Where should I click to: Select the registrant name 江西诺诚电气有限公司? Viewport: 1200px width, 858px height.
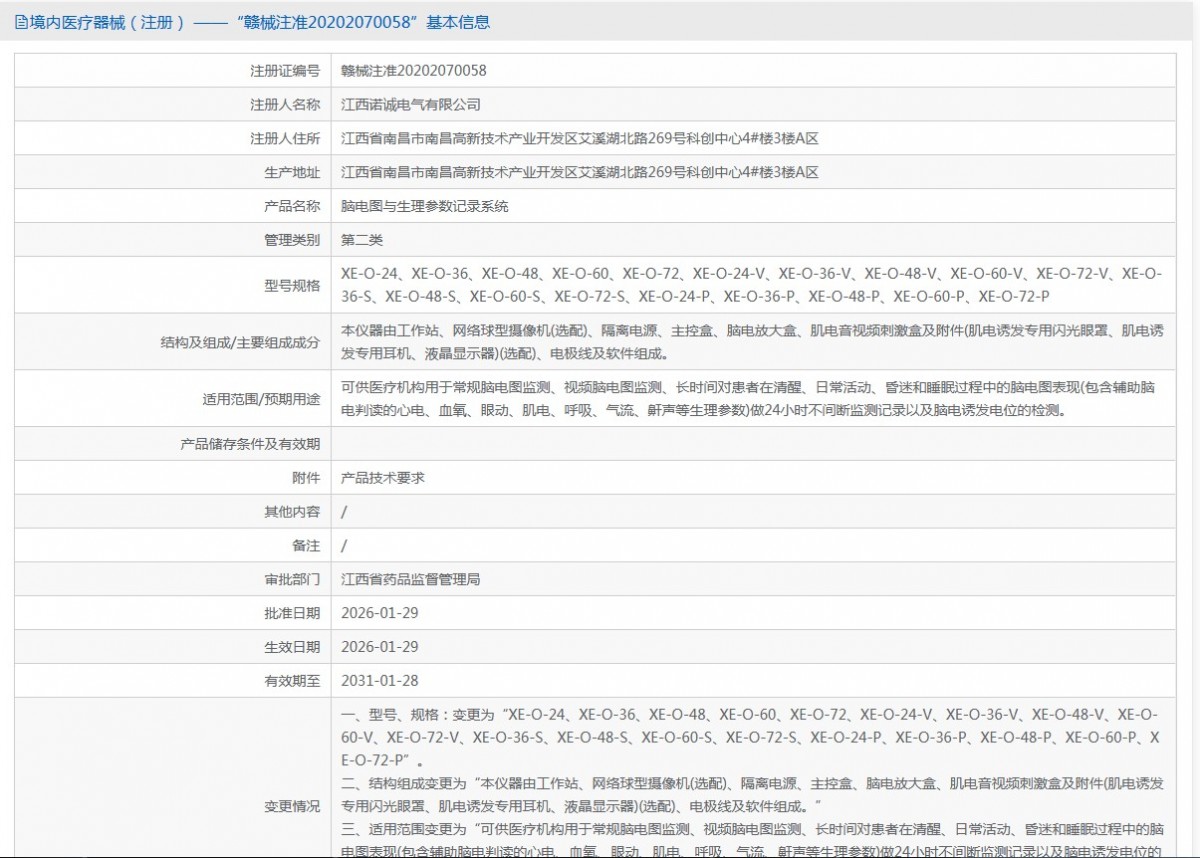[x=411, y=104]
